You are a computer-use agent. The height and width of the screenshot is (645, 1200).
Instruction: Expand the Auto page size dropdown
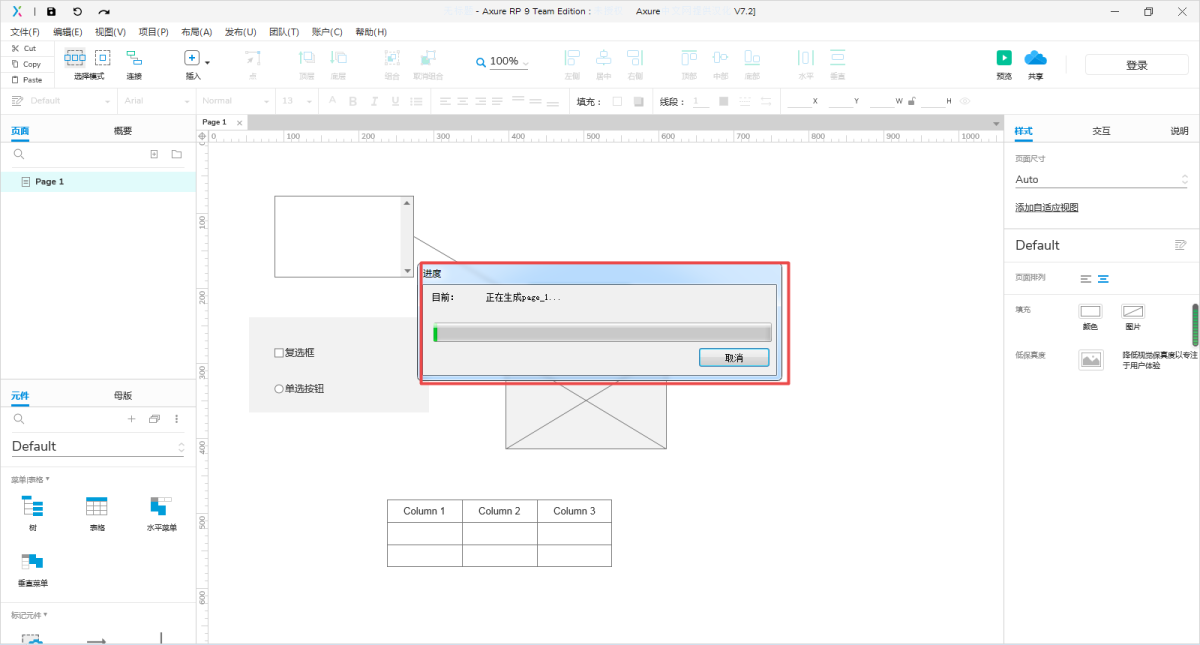[x=1100, y=180]
